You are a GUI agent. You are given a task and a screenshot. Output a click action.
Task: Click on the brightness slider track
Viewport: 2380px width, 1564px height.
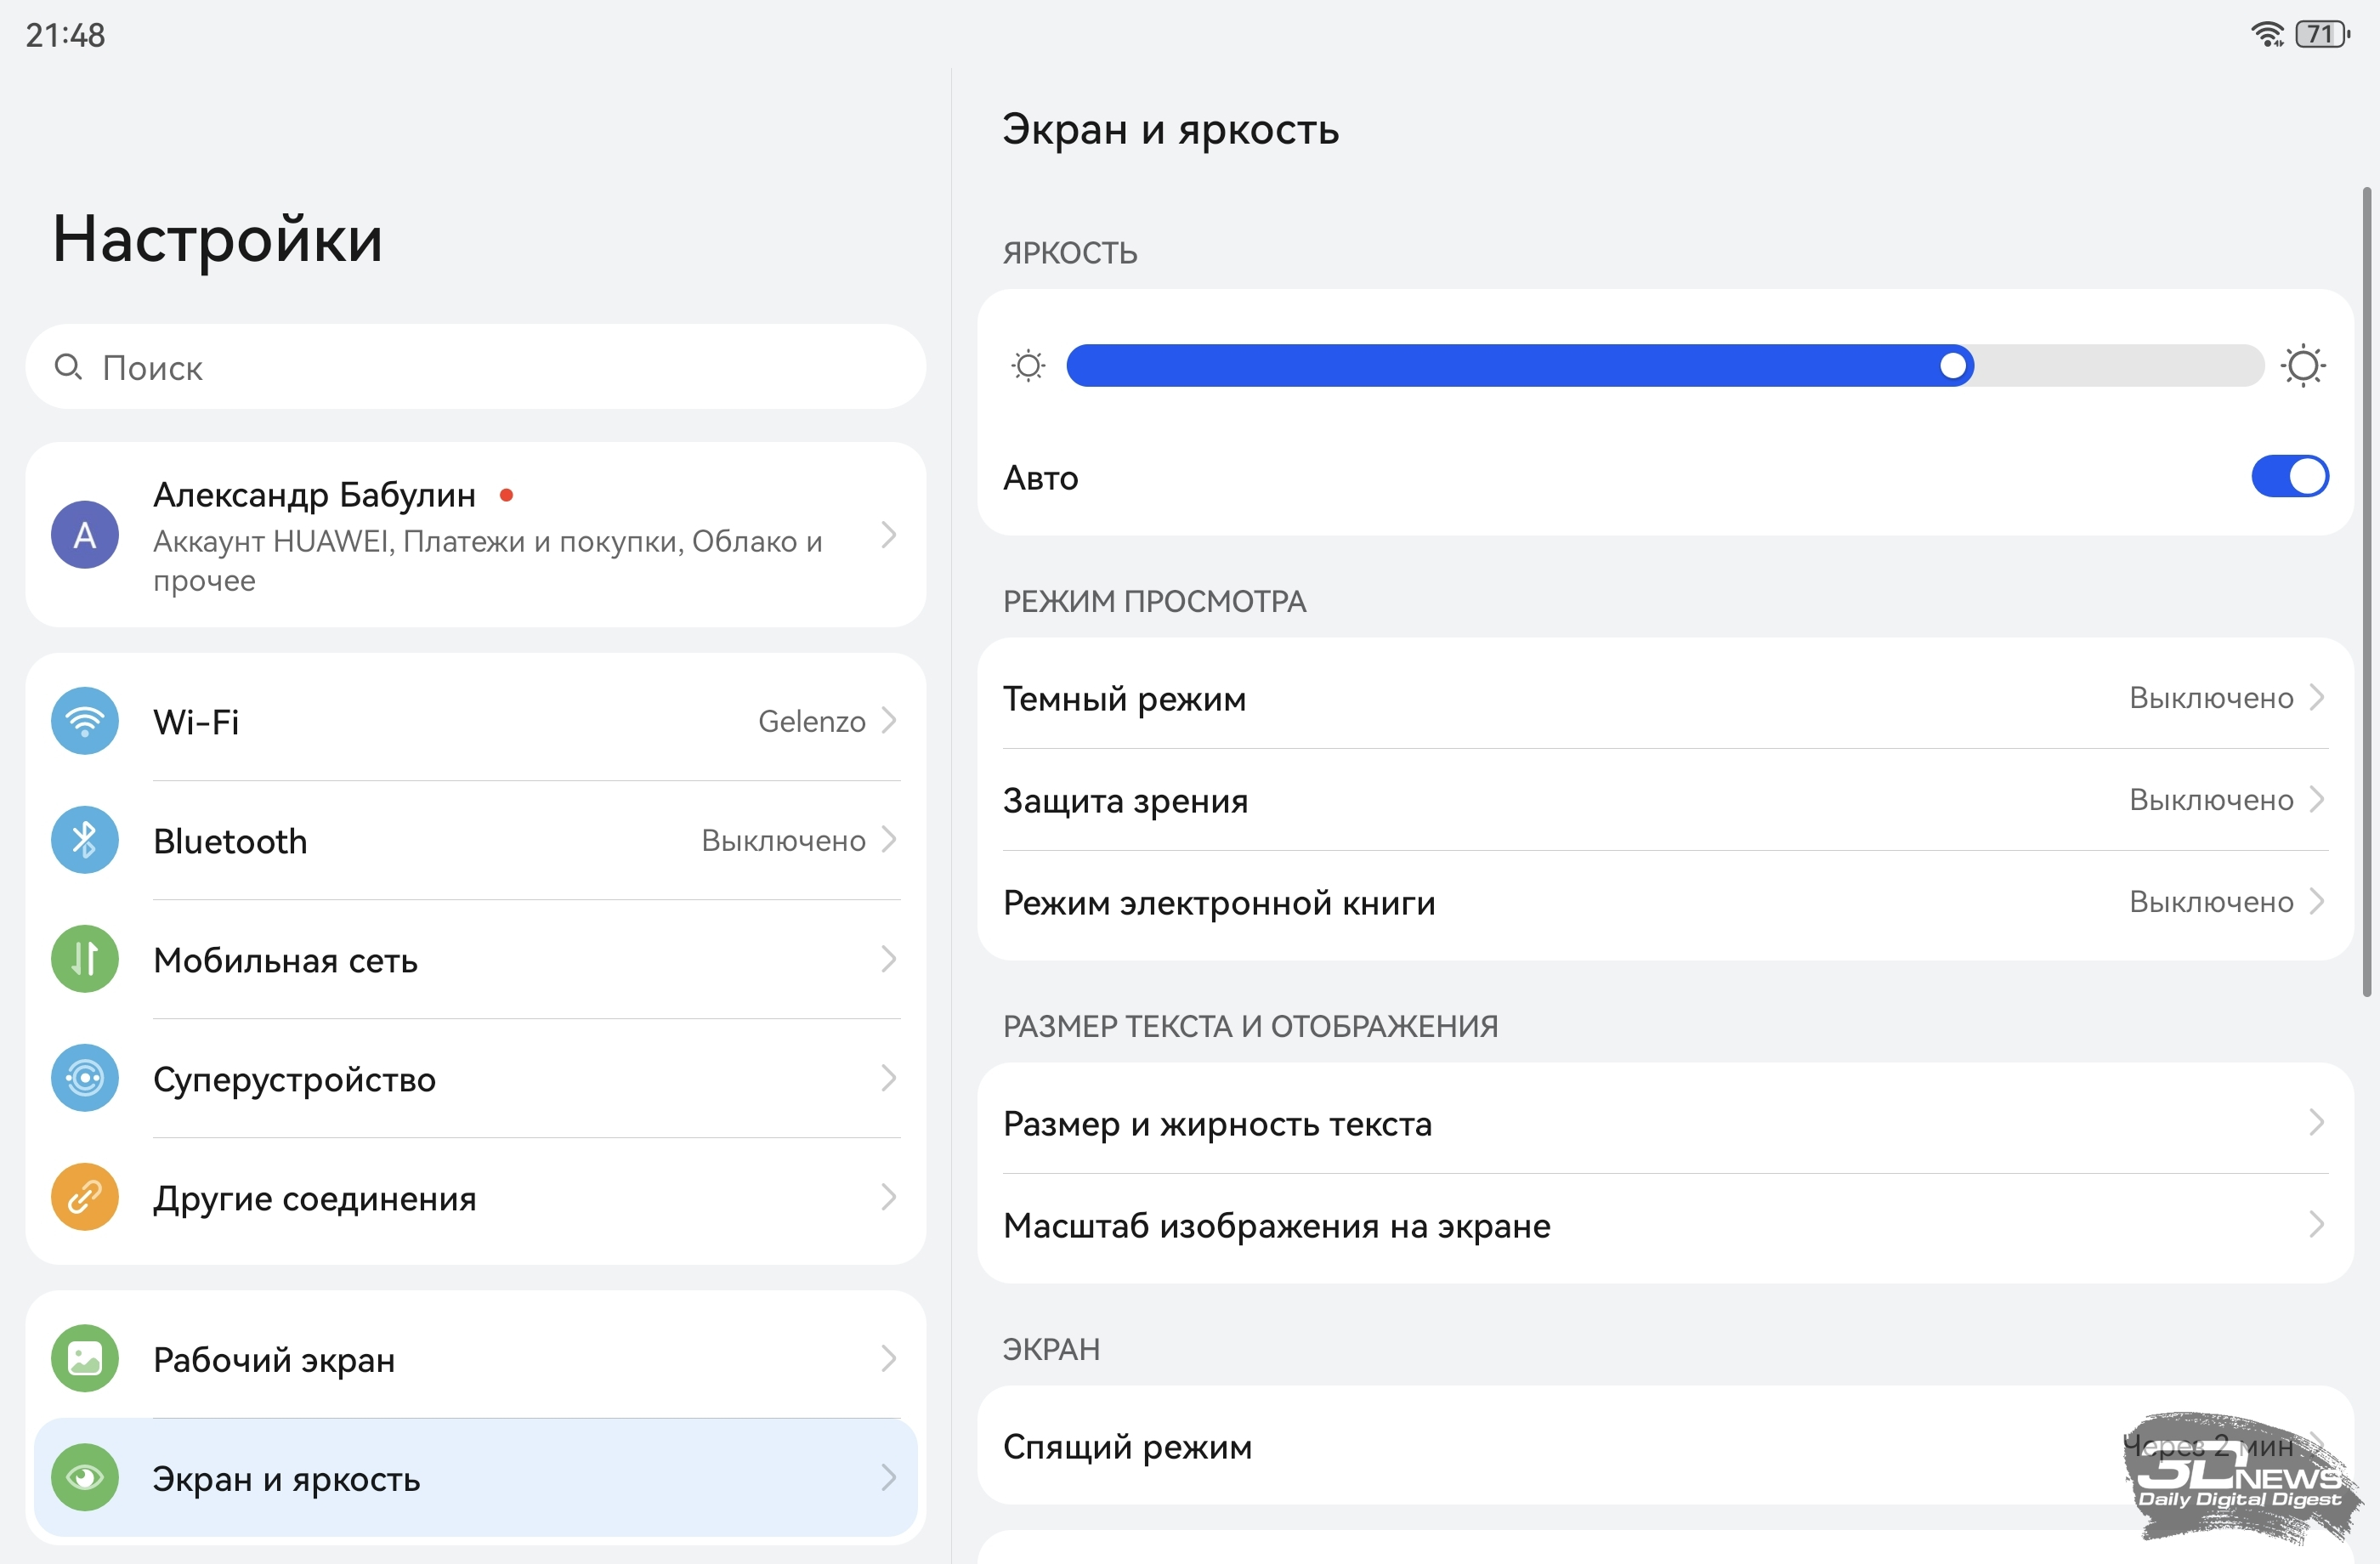pyautogui.click(x=1500, y=366)
